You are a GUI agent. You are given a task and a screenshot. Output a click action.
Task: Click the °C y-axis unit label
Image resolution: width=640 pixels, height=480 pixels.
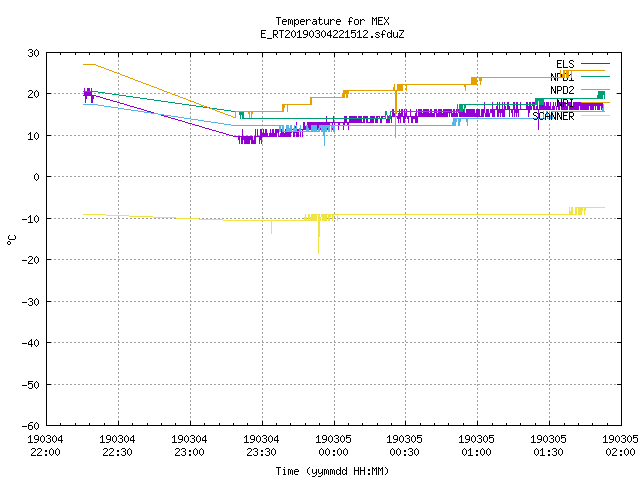coord(11,240)
